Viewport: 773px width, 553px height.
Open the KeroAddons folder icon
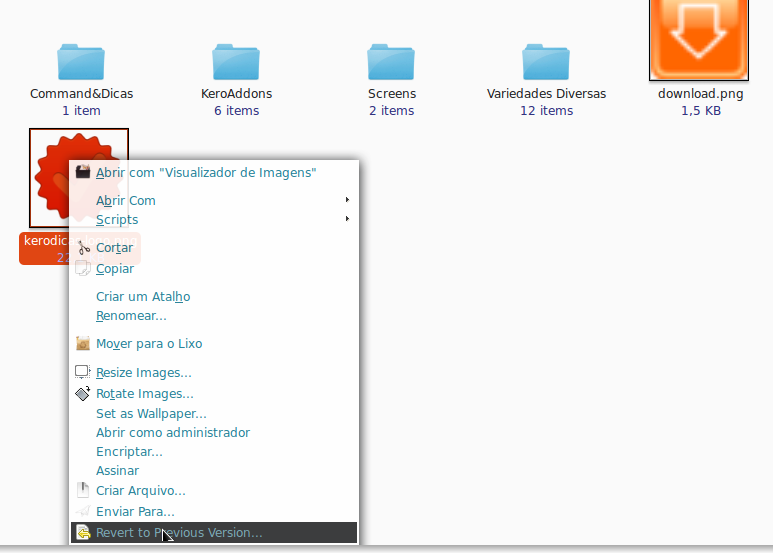tap(236, 62)
